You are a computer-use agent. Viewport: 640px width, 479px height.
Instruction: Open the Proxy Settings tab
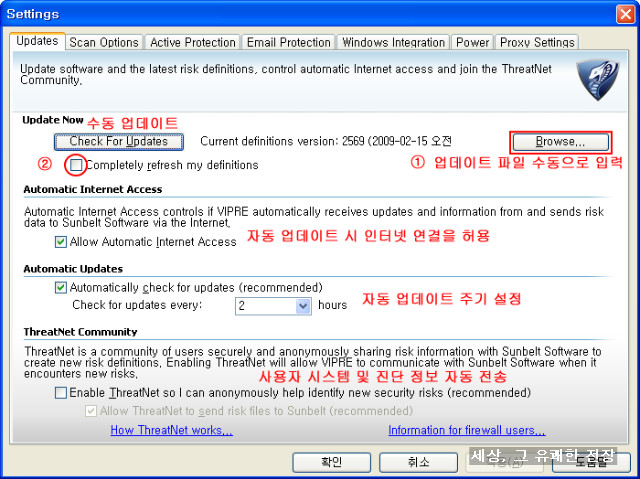click(537, 42)
